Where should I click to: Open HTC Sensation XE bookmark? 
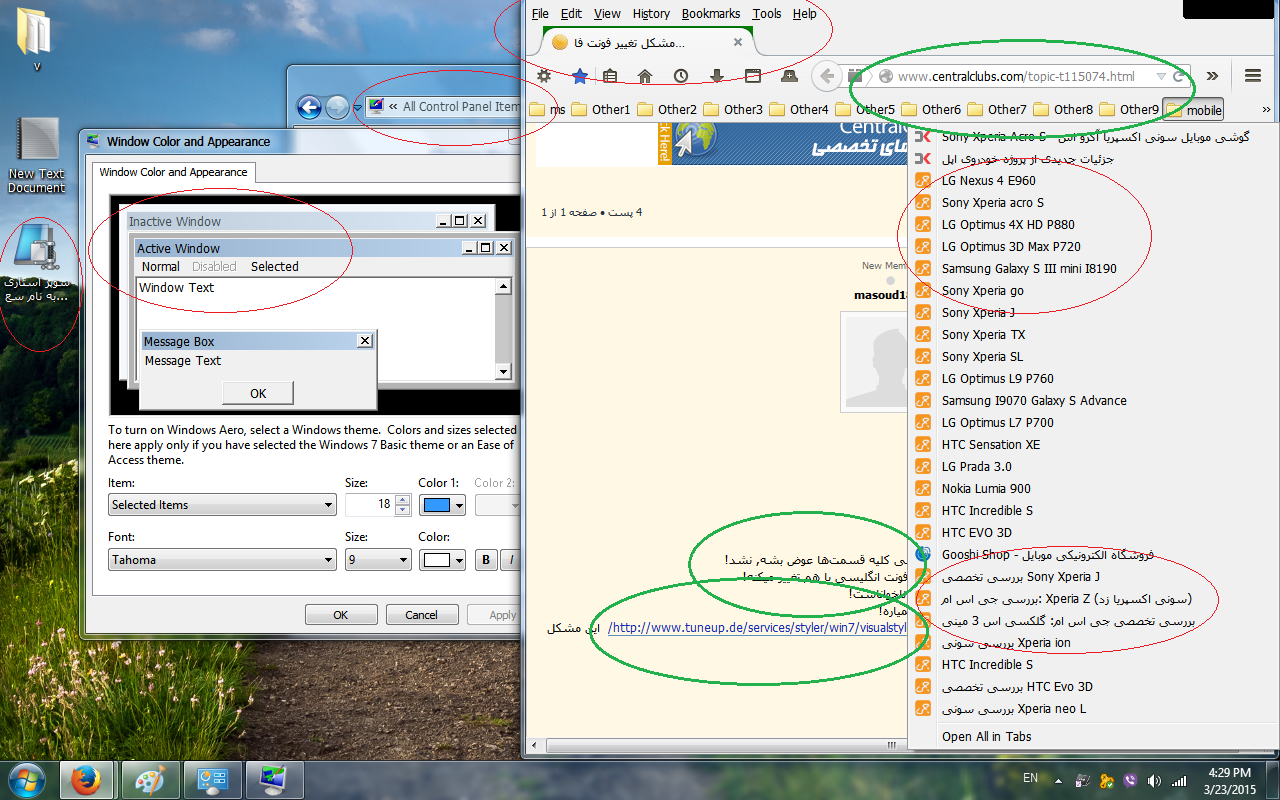[1093, 445]
